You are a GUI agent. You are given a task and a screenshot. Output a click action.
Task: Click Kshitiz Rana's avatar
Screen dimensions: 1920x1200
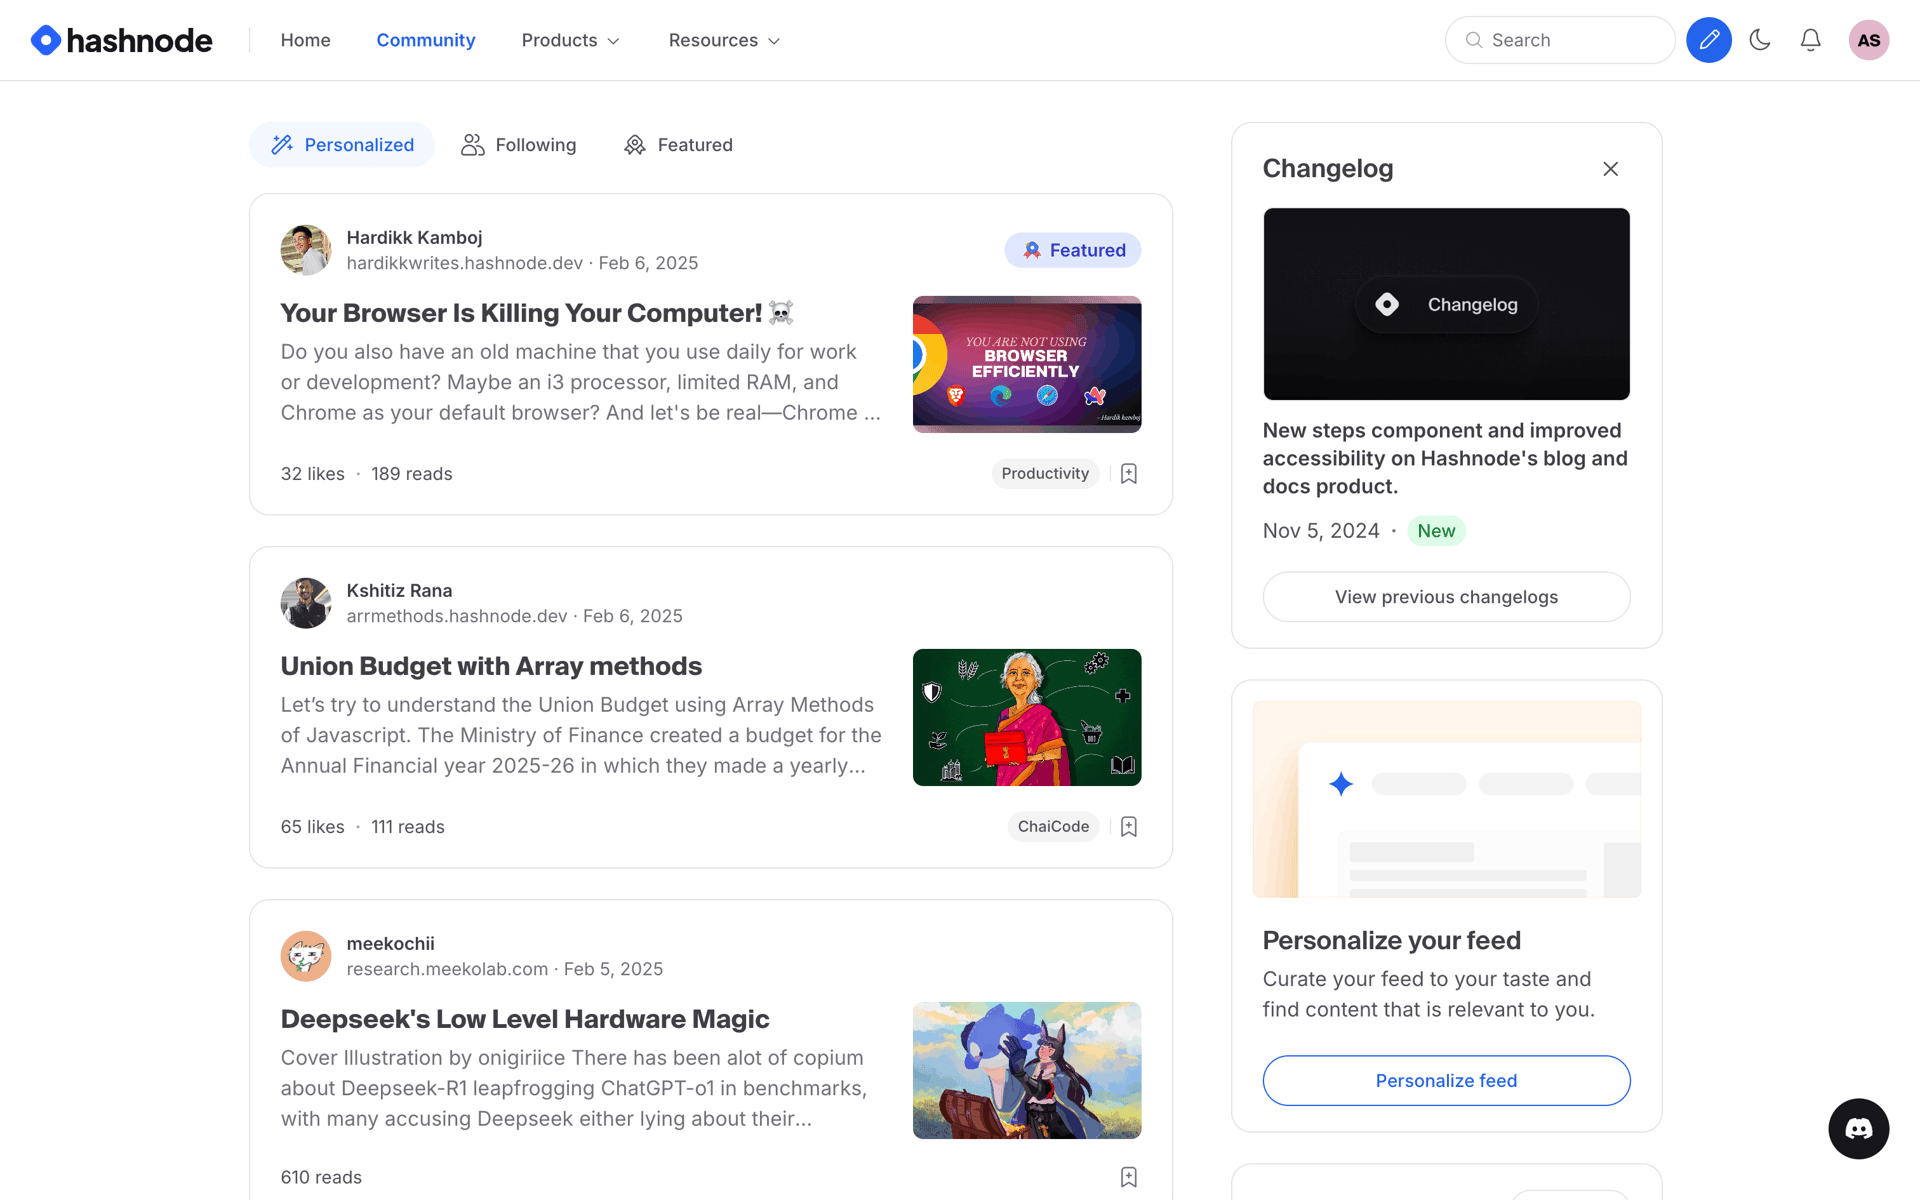coord(306,603)
